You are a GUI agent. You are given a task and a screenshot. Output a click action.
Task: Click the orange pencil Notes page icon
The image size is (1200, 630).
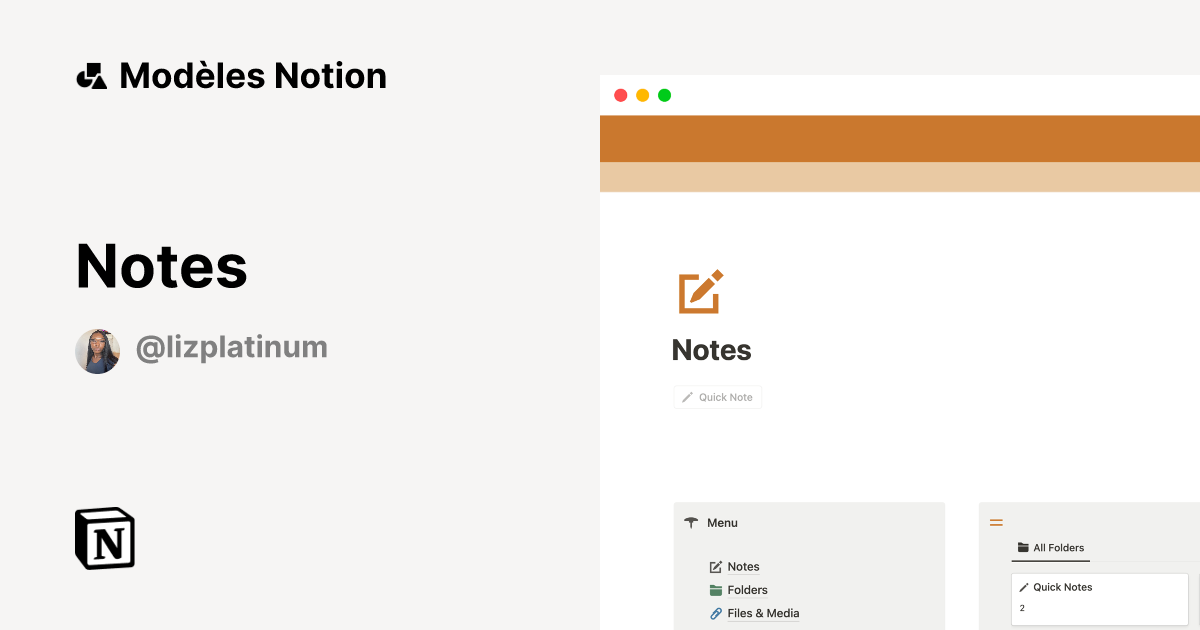(698, 291)
